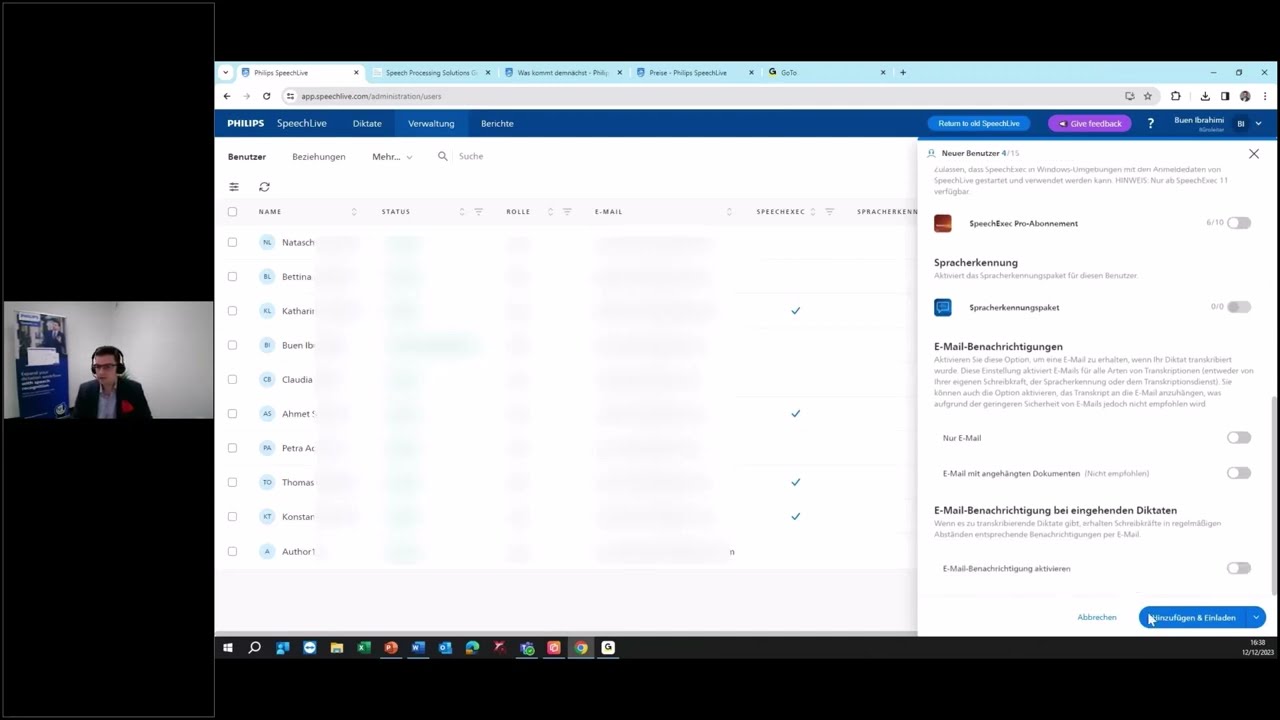Click Return to old SpeechLive button

(x=979, y=123)
